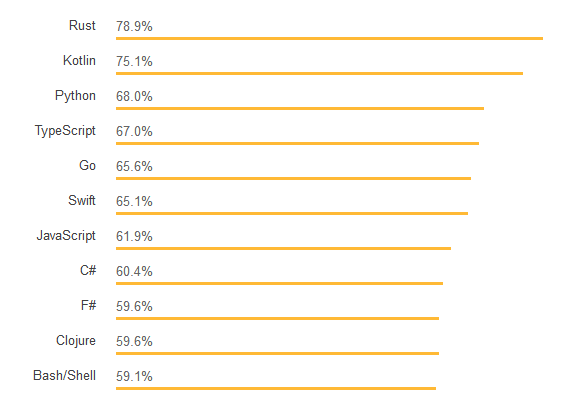Click the Bash/Shell label
This screenshot has height=401, width=561.
(x=64, y=376)
